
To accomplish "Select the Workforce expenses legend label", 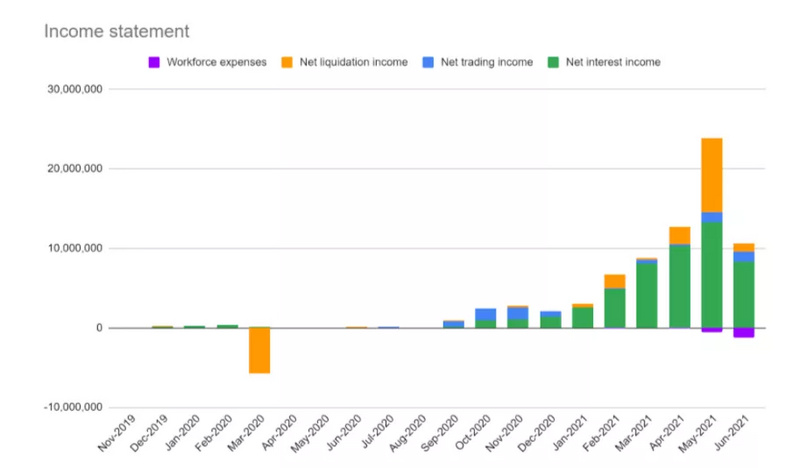I will (216, 62).
